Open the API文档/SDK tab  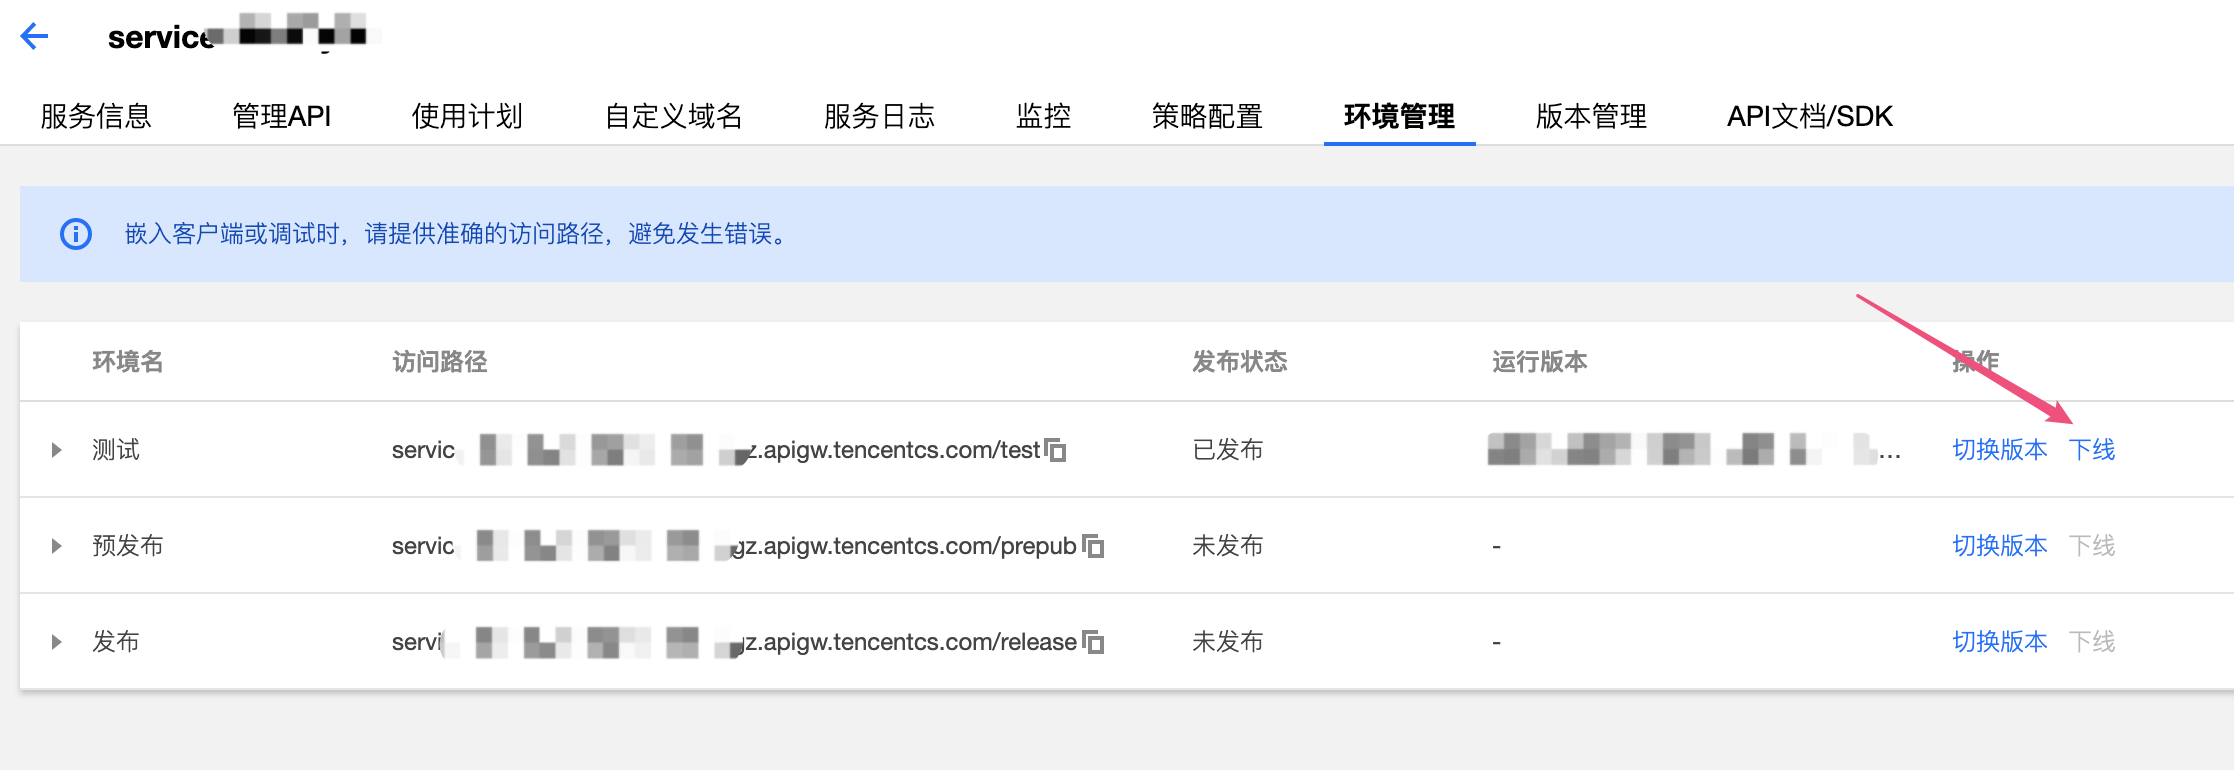click(1809, 116)
